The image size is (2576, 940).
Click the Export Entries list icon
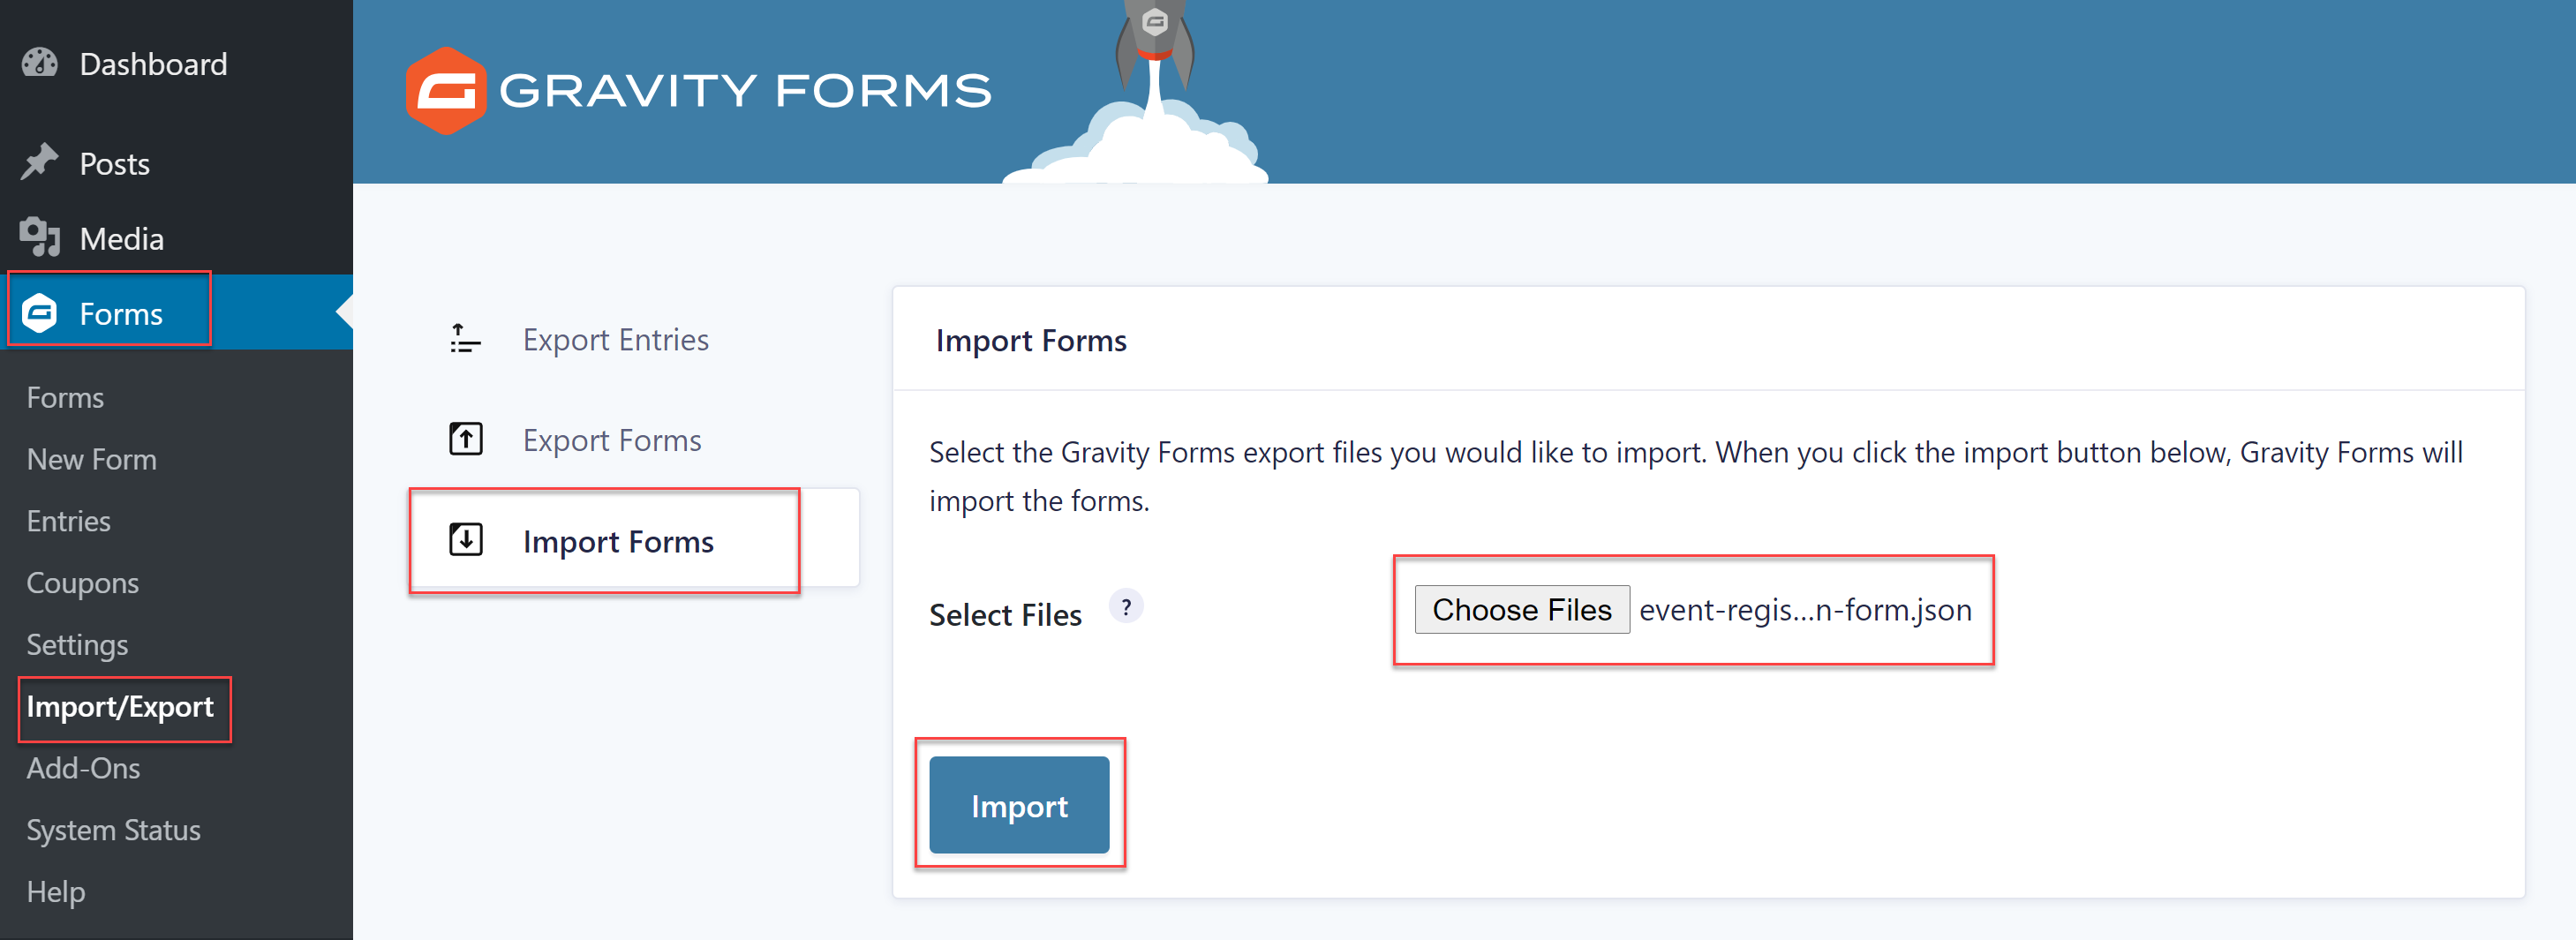(465, 339)
